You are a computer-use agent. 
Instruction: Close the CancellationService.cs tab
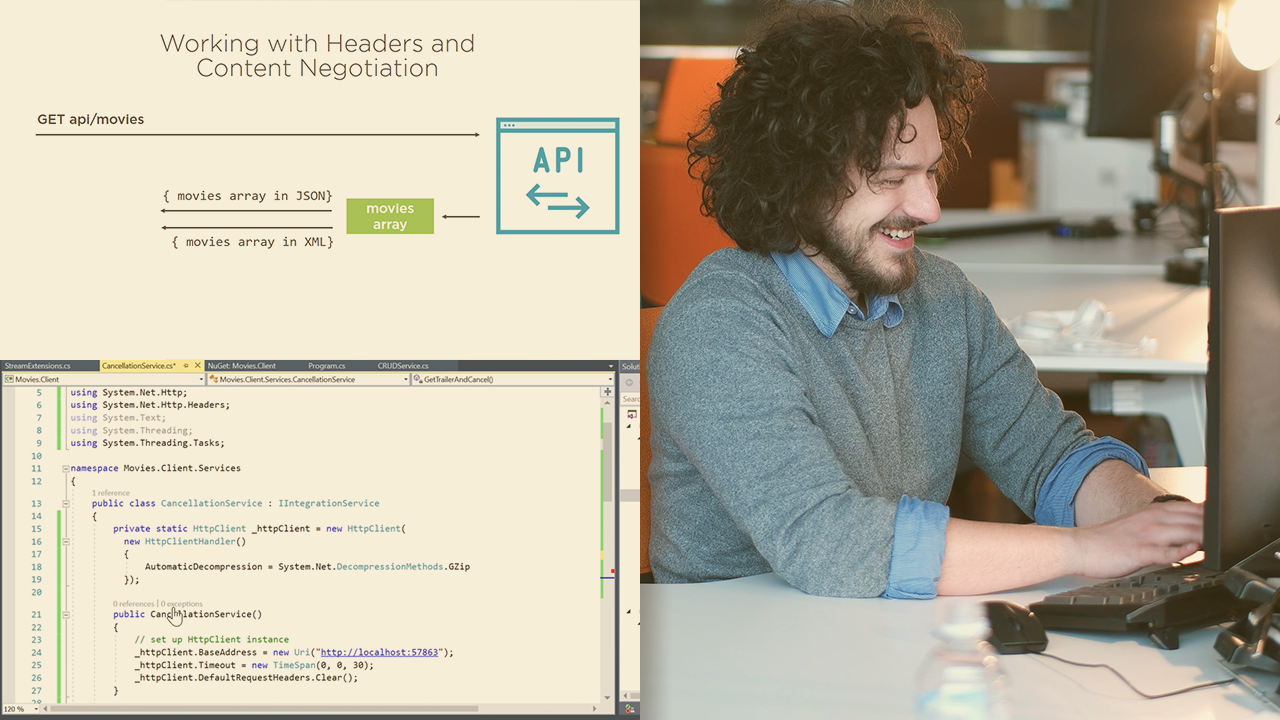click(197, 366)
